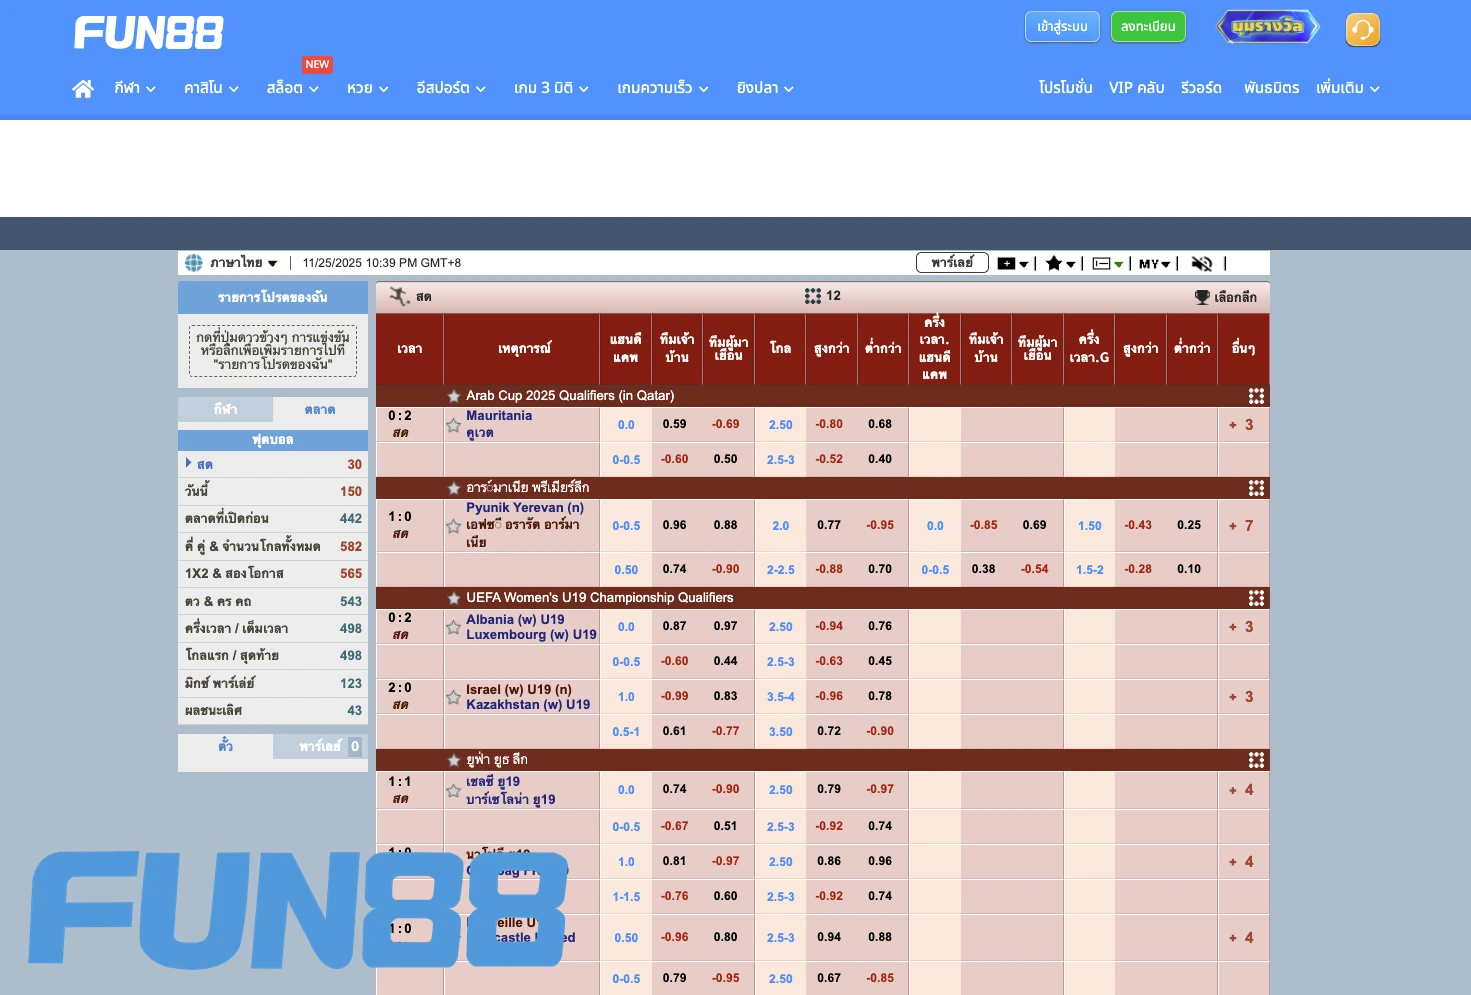Click the mute sound icon in odds toolbar
Image resolution: width=1471 pixels, height=995 pixels.
click(1202, 263)
